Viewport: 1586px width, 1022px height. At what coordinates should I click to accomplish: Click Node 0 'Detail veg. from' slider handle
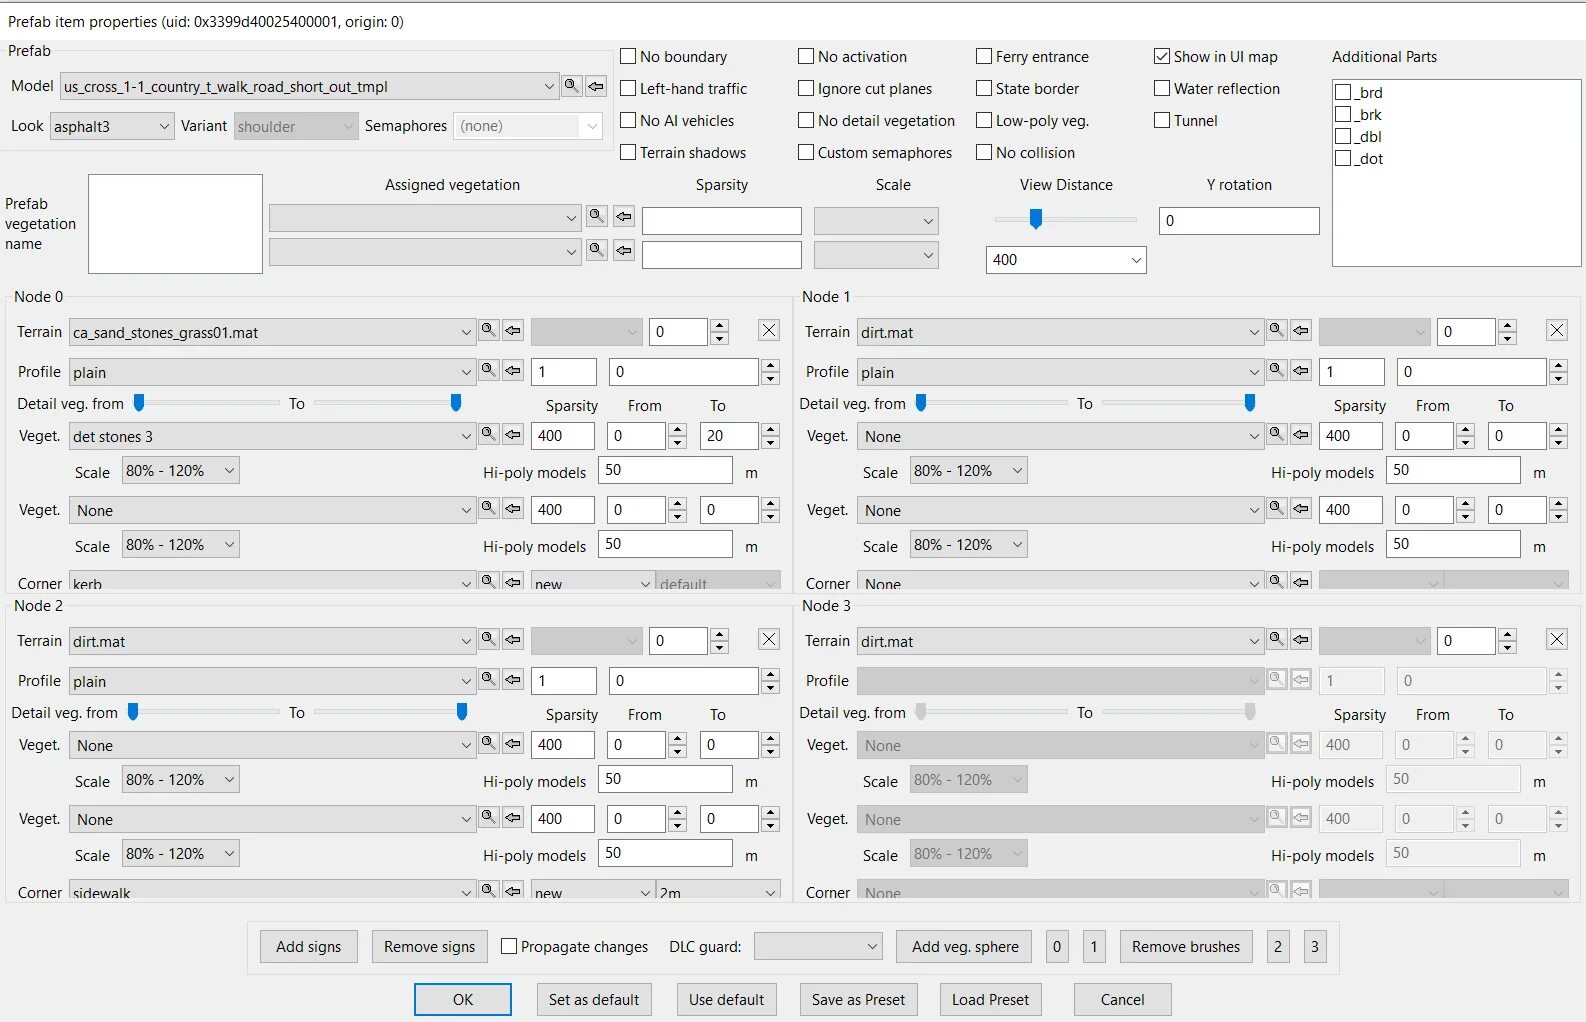point(139,402)
